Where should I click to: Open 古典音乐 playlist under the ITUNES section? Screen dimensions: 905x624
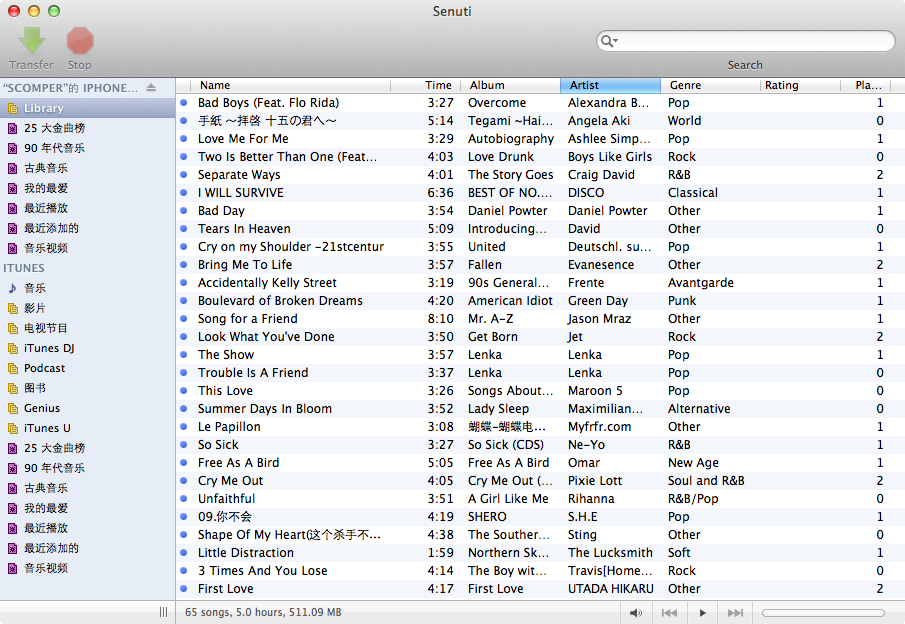87,488
